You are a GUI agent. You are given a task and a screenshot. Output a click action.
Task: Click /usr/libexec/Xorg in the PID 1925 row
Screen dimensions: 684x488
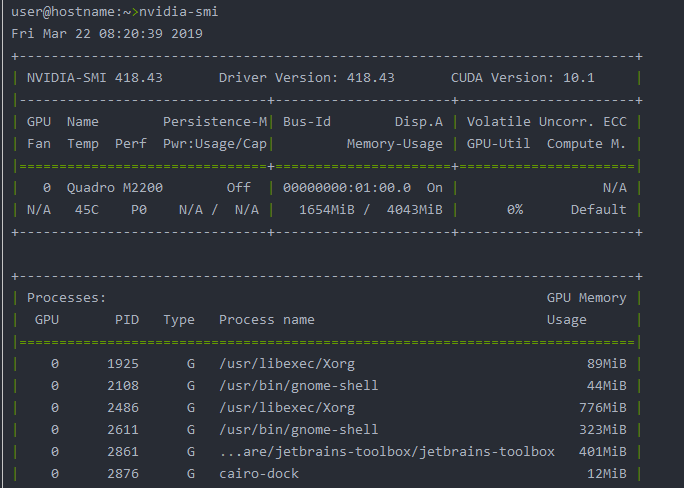(287, 363)
